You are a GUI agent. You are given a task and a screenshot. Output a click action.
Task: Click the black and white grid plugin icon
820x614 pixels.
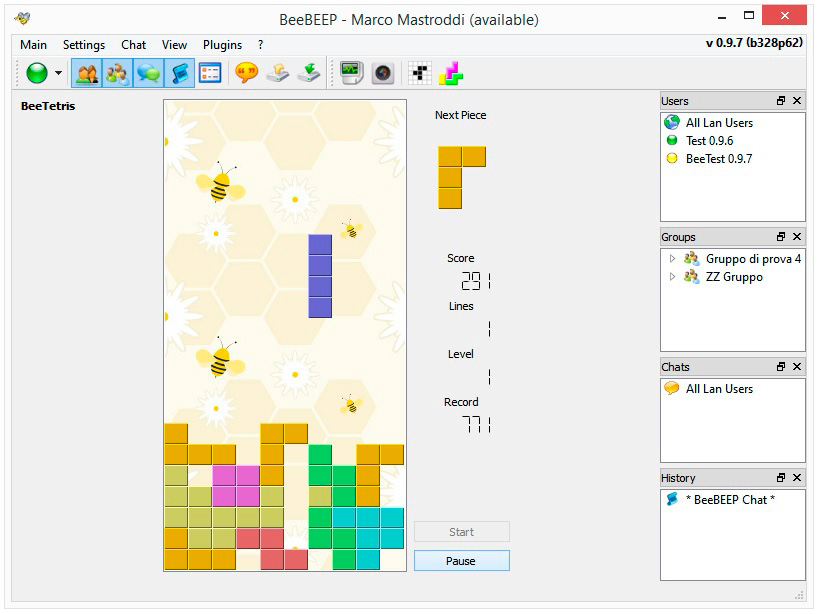tap(420, 73)
